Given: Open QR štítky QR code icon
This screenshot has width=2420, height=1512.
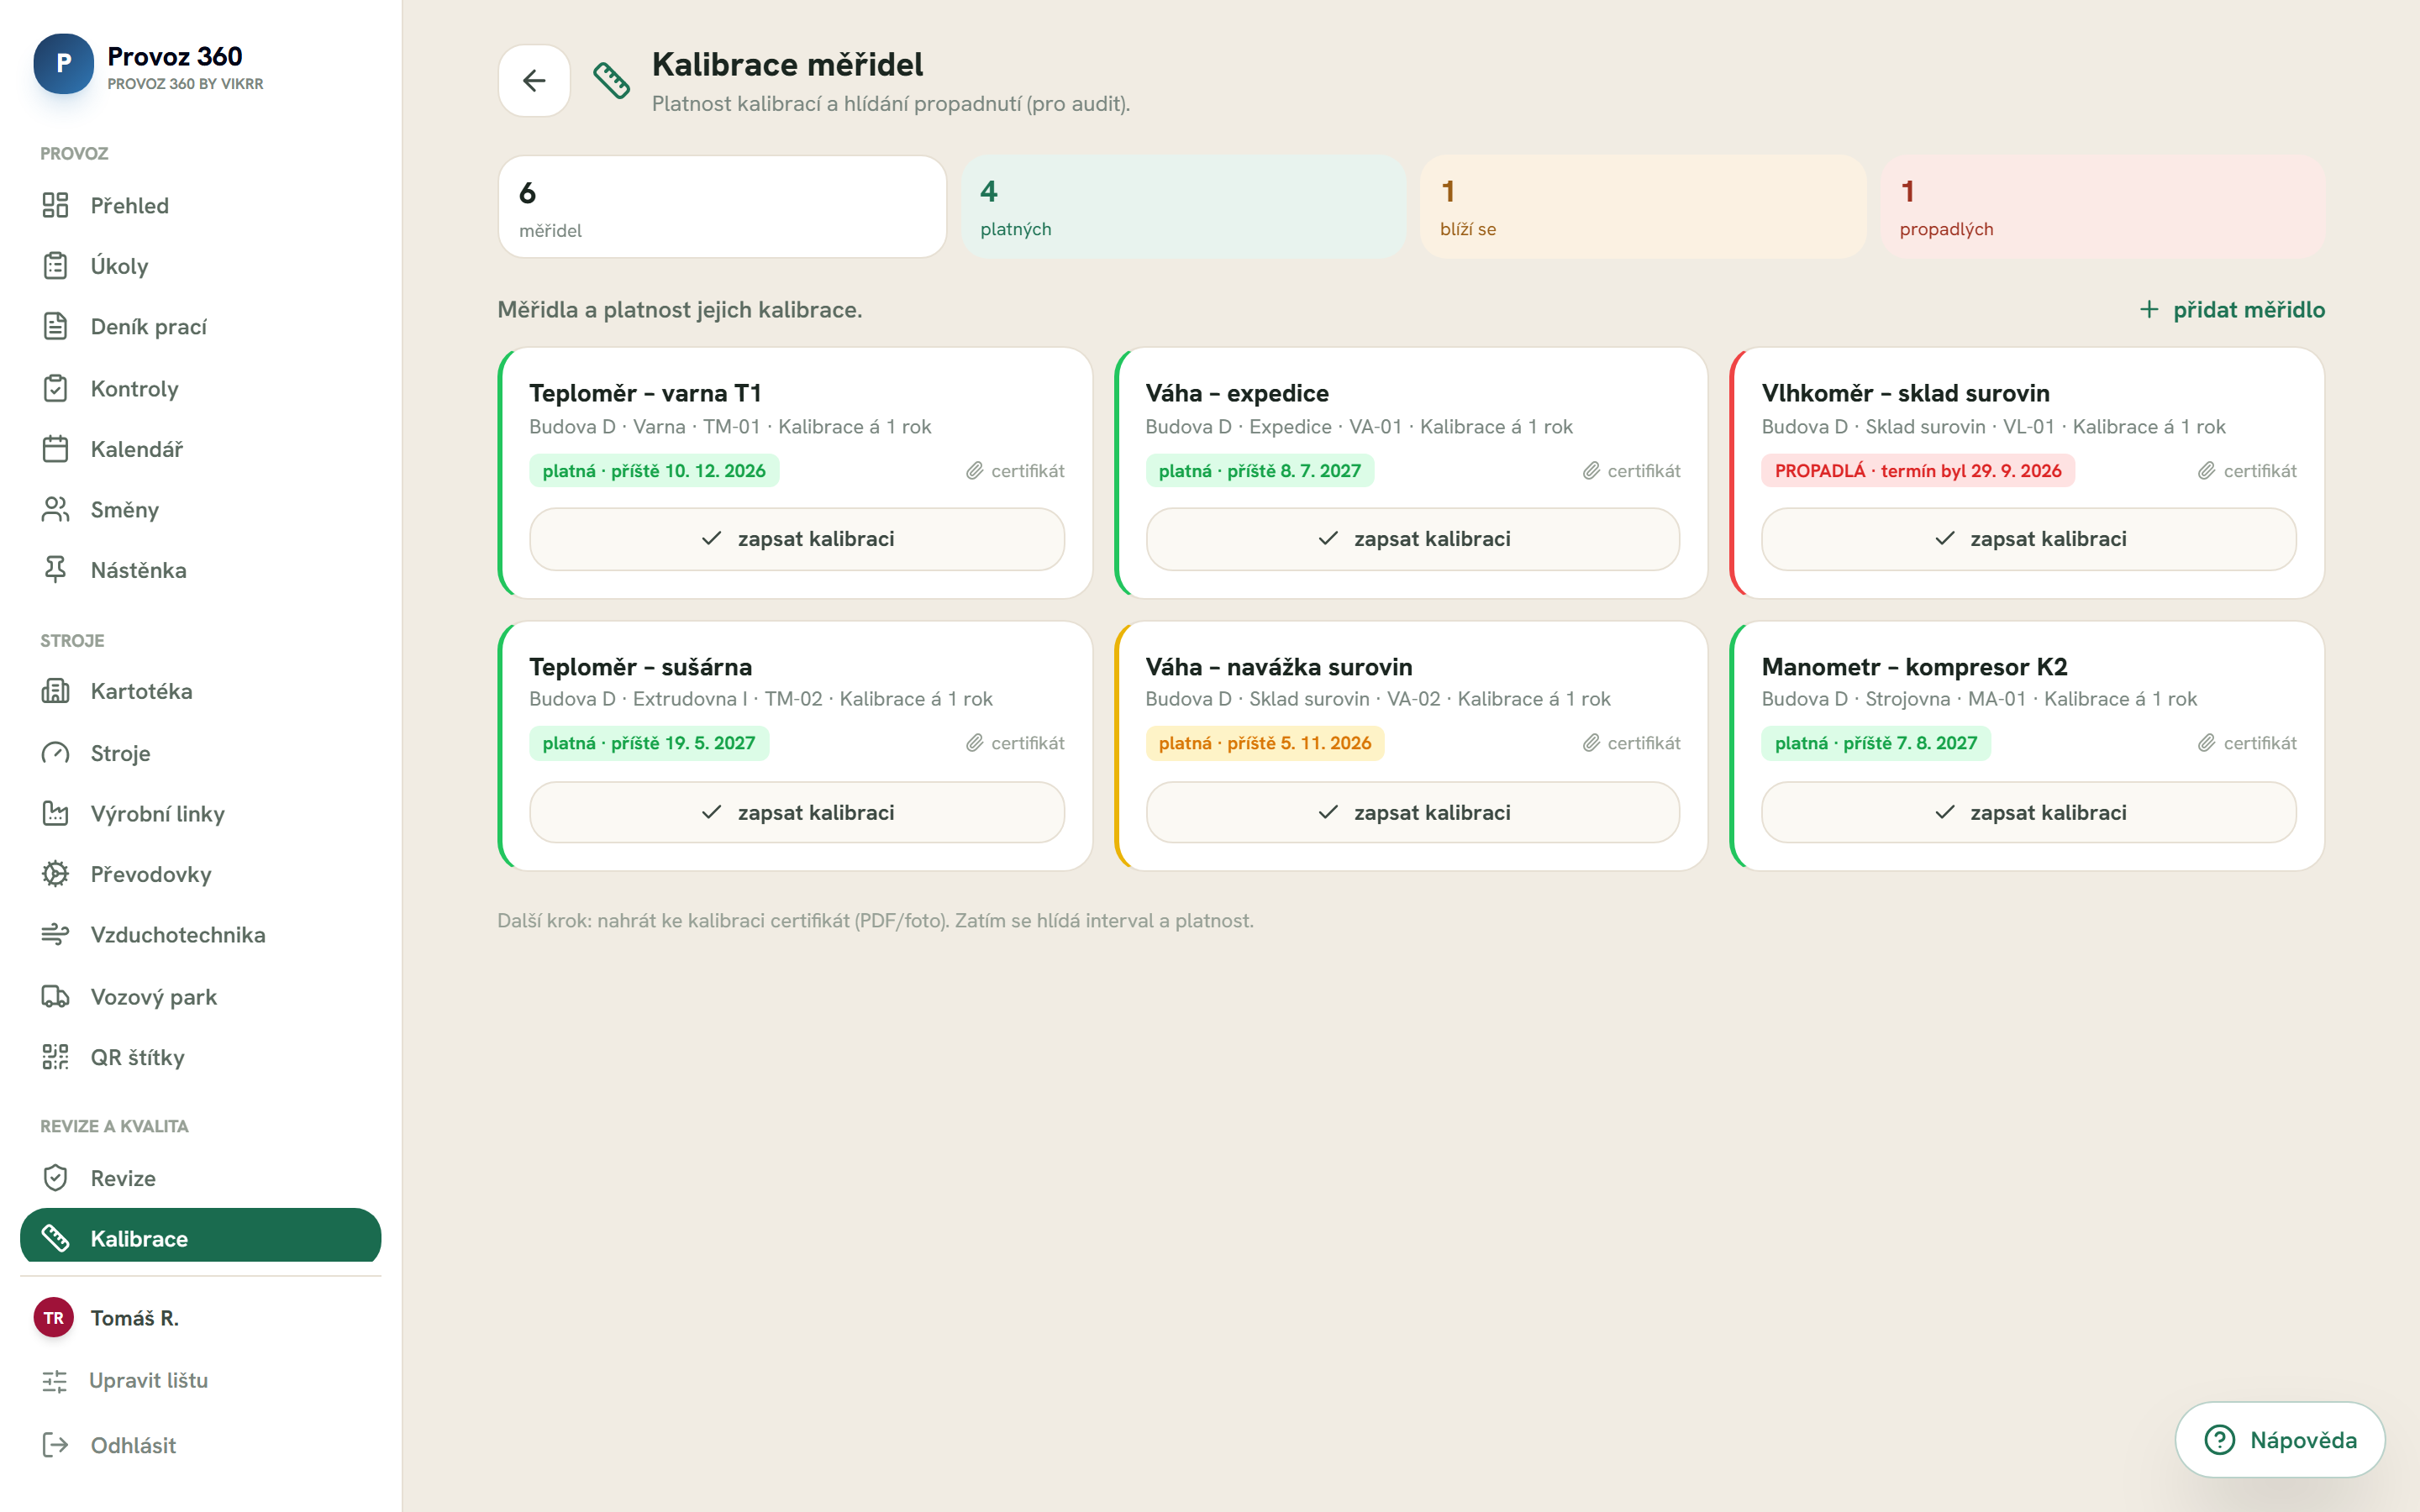Looking at the screenshot, I should pos(55,1057).
